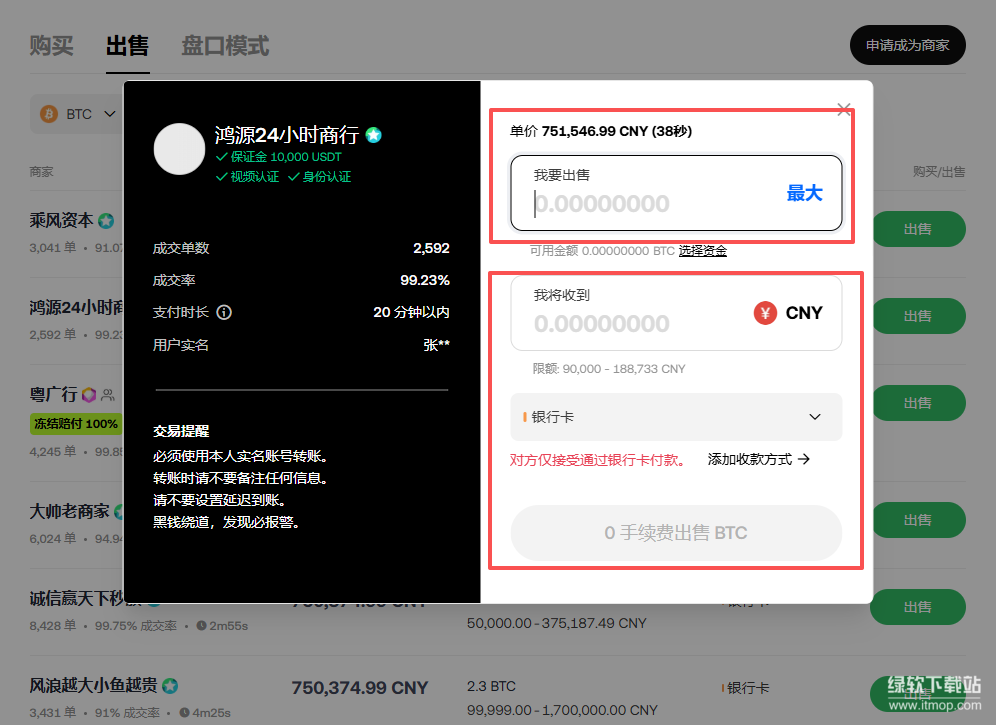Click 添加收款方式 link with arrow
Screen dimensions: 996x725
758,459
